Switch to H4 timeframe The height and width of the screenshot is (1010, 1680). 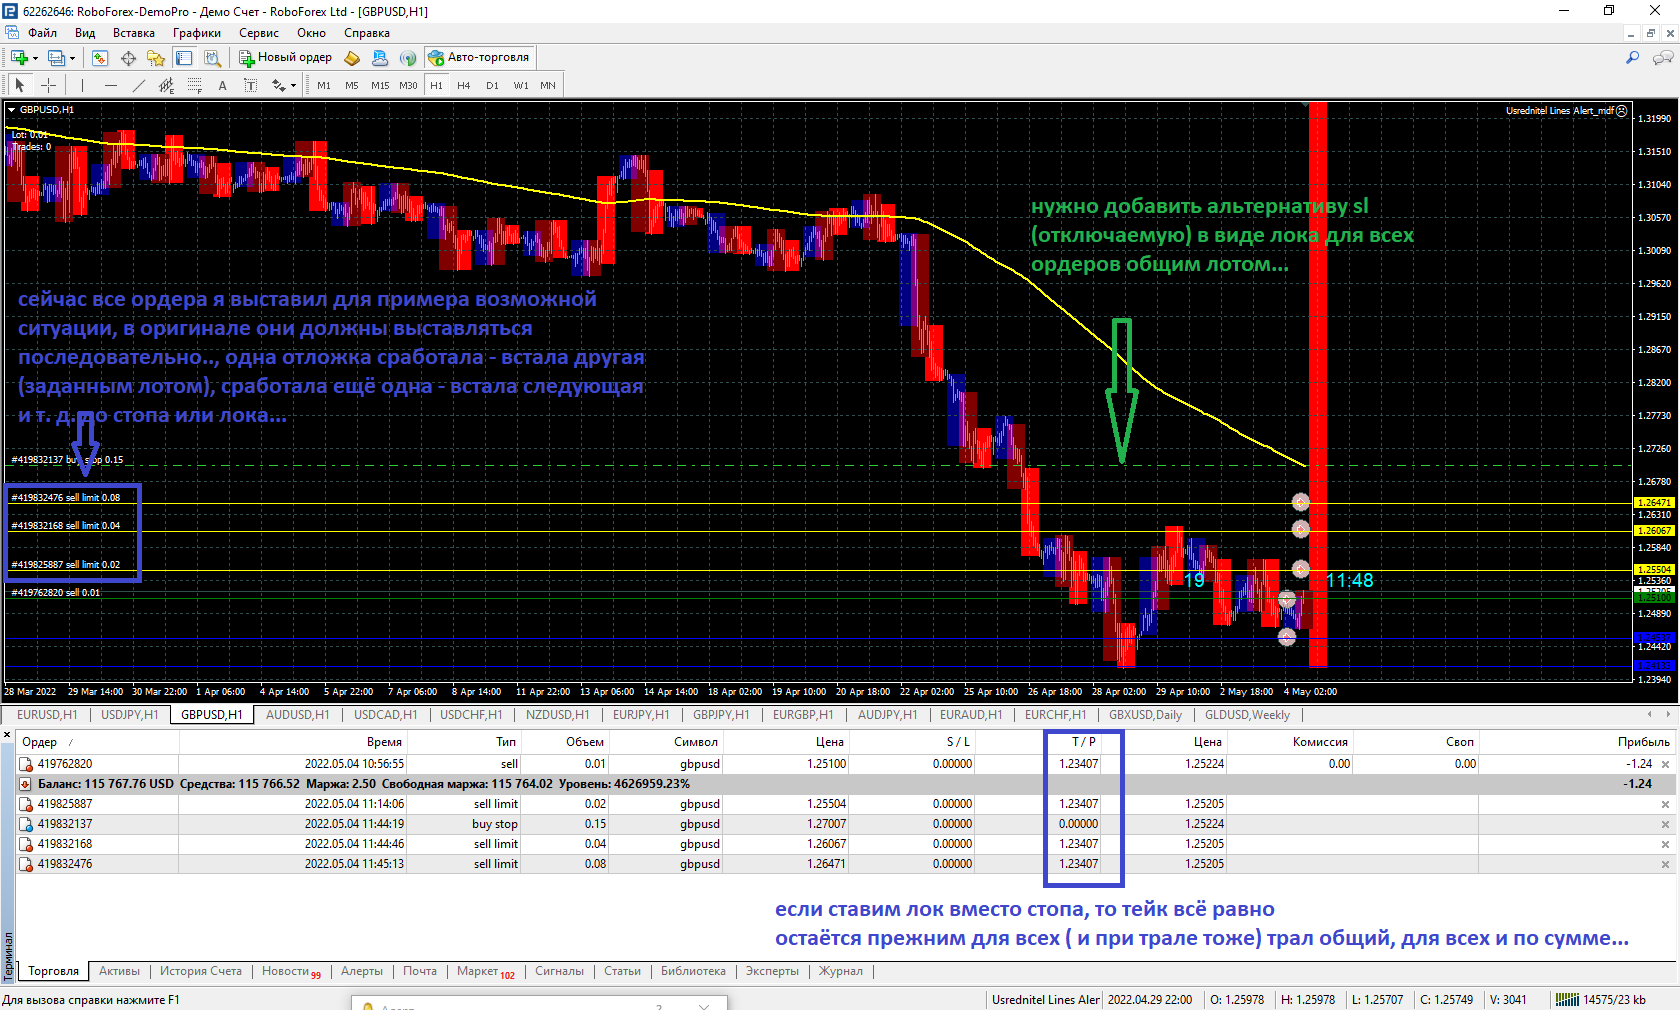(x=464, y=85)
